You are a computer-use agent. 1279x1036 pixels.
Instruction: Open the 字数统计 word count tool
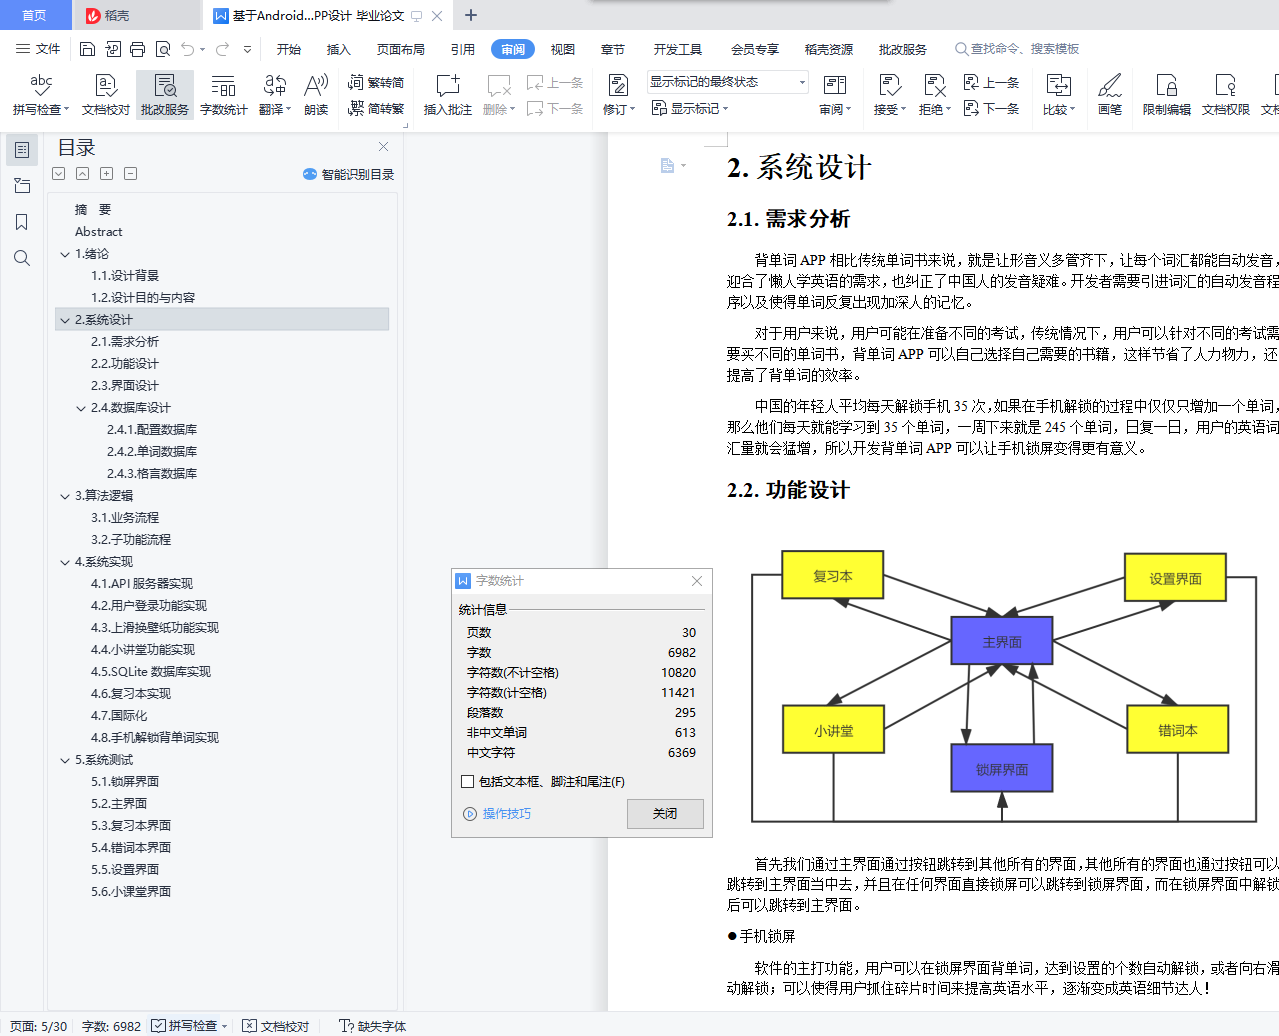tap(224, 95)
